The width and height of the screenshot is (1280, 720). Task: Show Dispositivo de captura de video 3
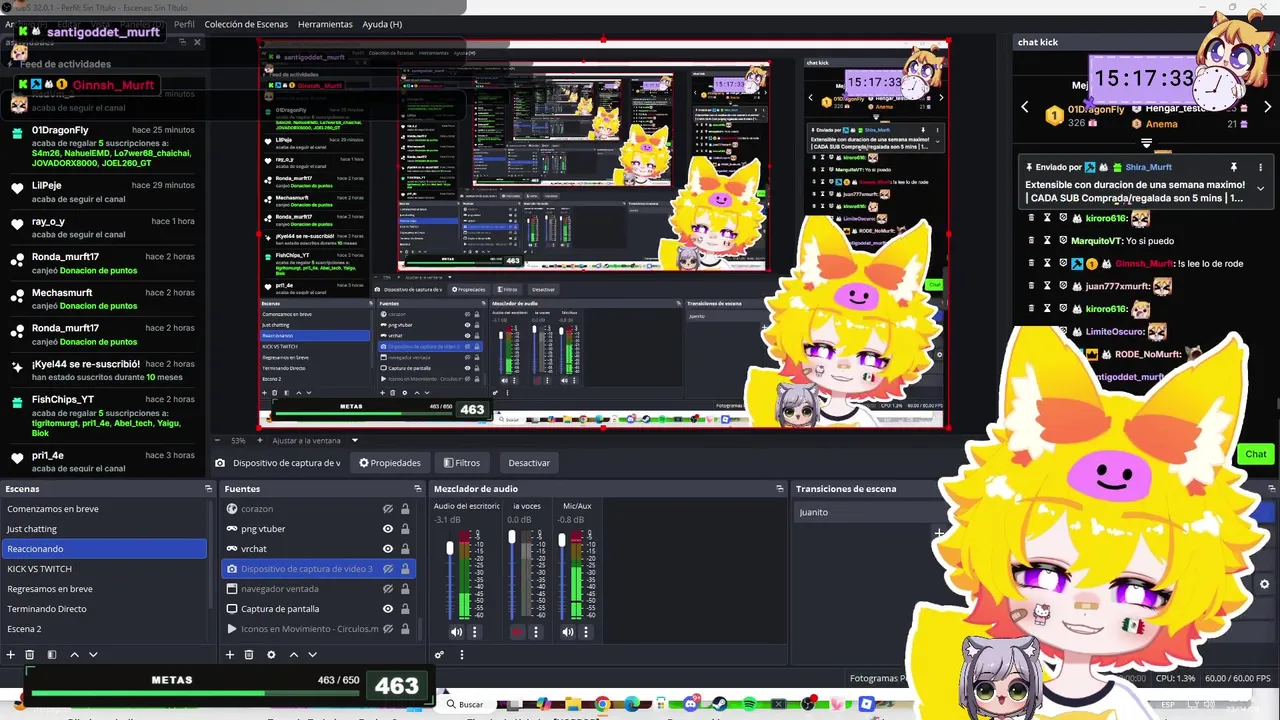point(388,569)
